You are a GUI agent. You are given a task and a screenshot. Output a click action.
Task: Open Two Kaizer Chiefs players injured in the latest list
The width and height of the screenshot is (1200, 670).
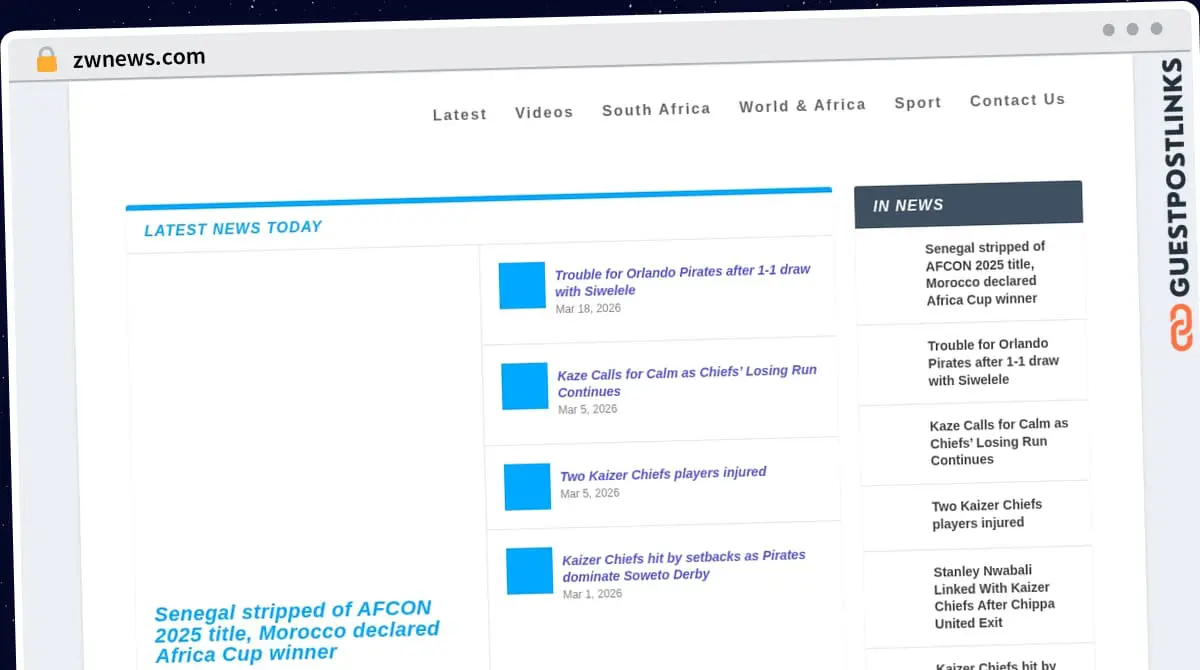(663, 473)
